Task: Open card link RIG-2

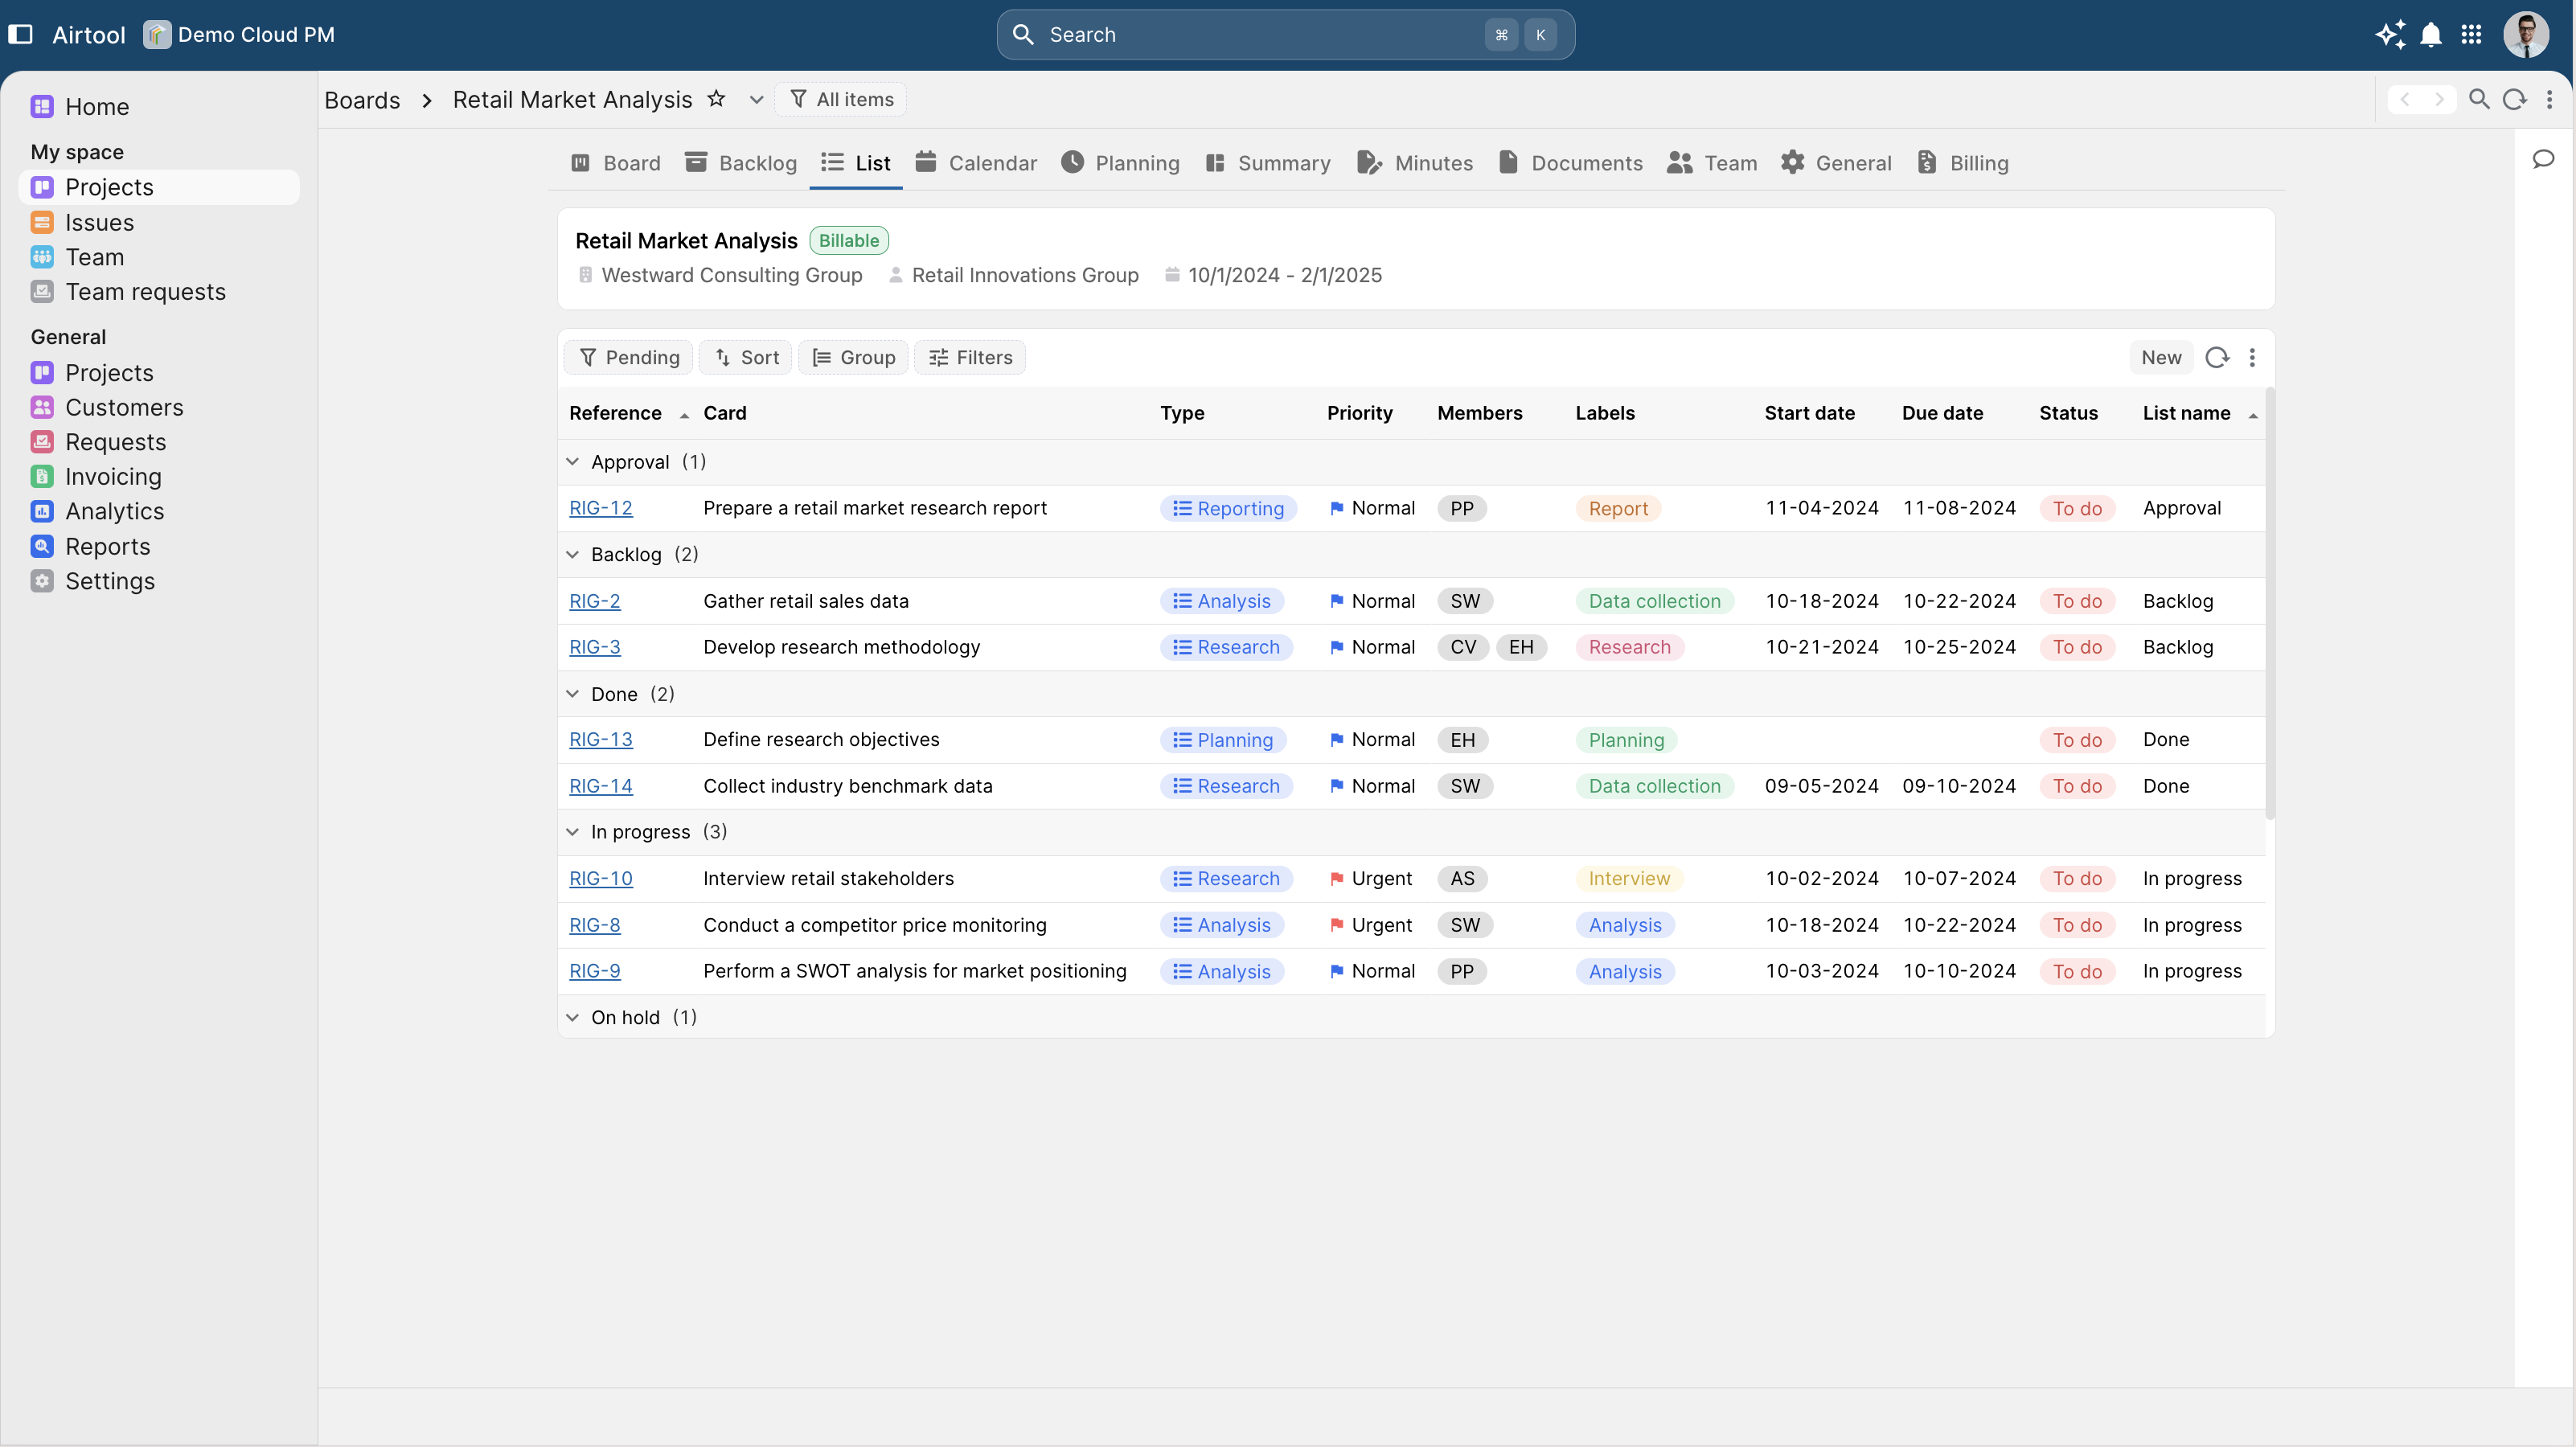Action: point(595,601)
